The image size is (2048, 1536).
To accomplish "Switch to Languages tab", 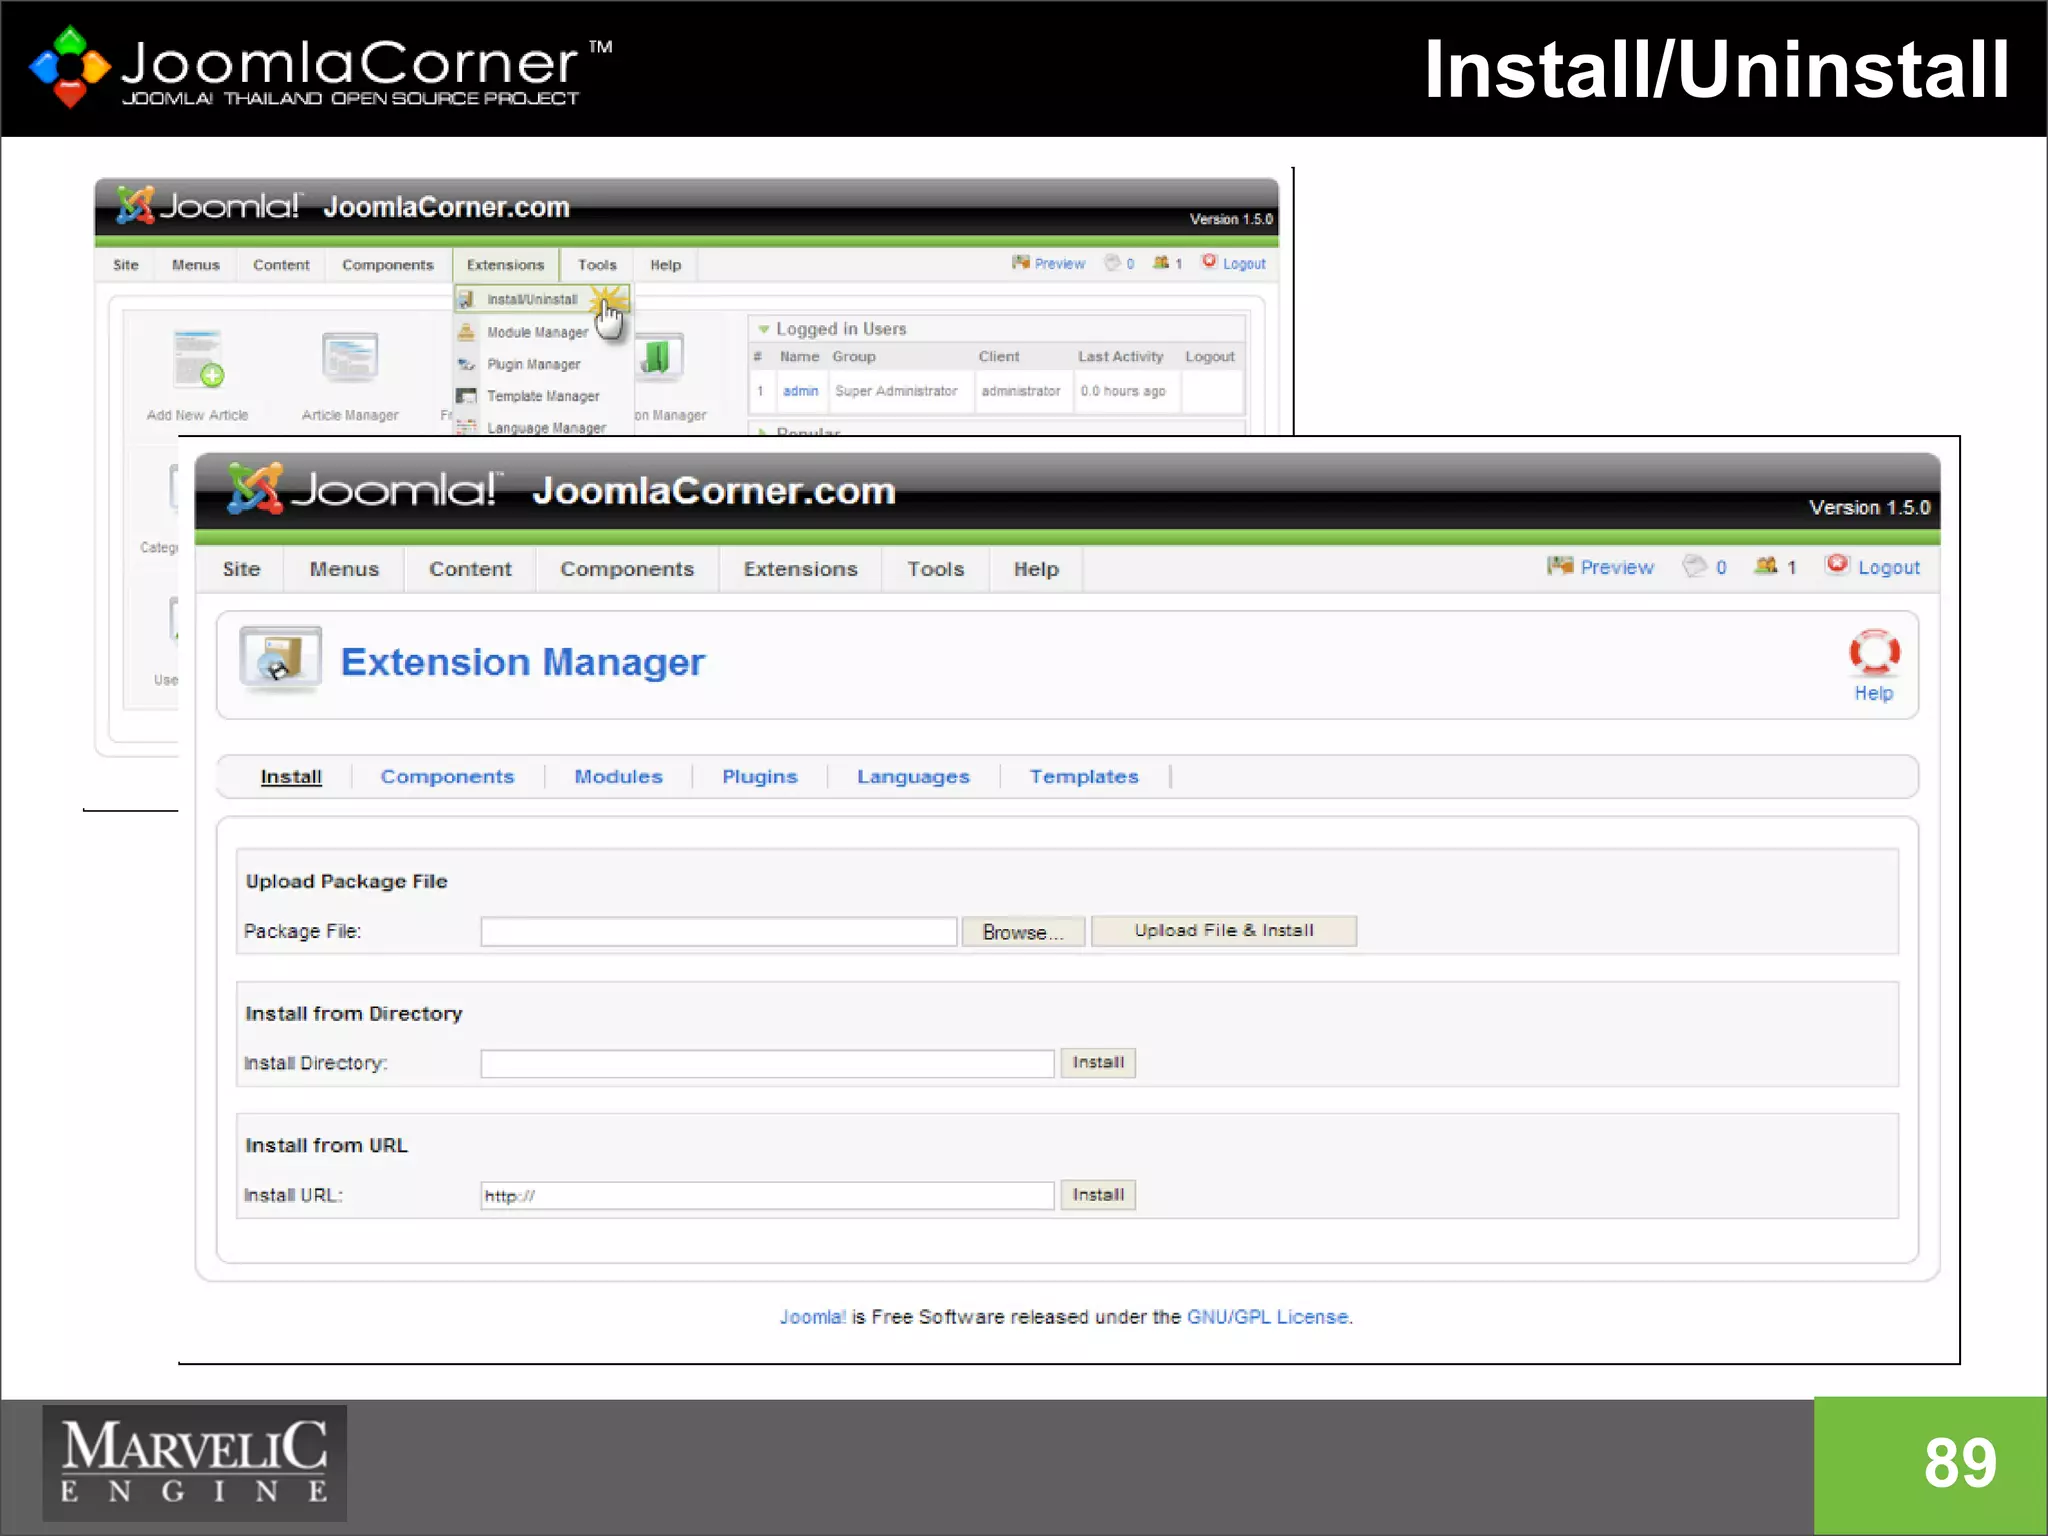I will 913,777.
